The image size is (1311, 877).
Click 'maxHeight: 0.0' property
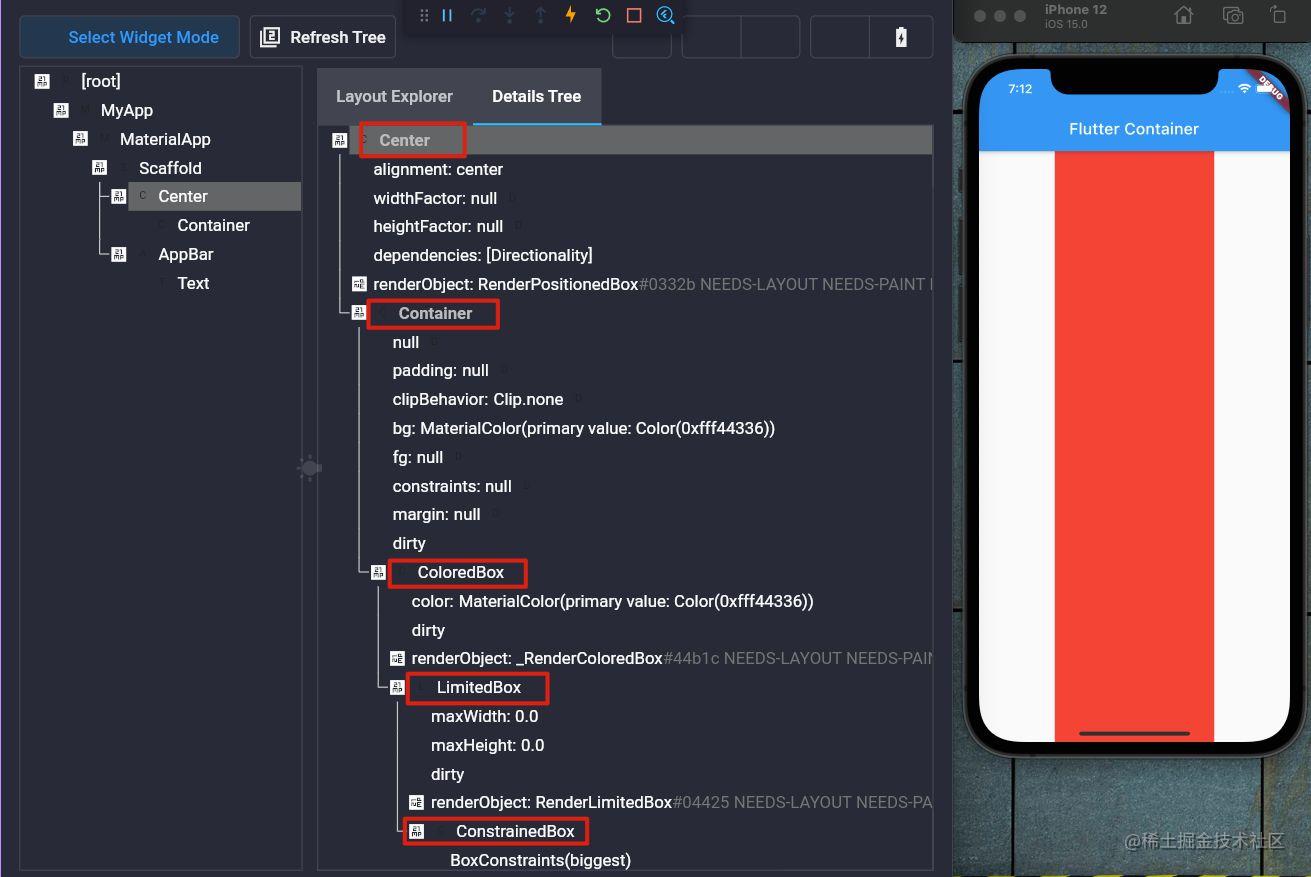[x=487, y=745]
